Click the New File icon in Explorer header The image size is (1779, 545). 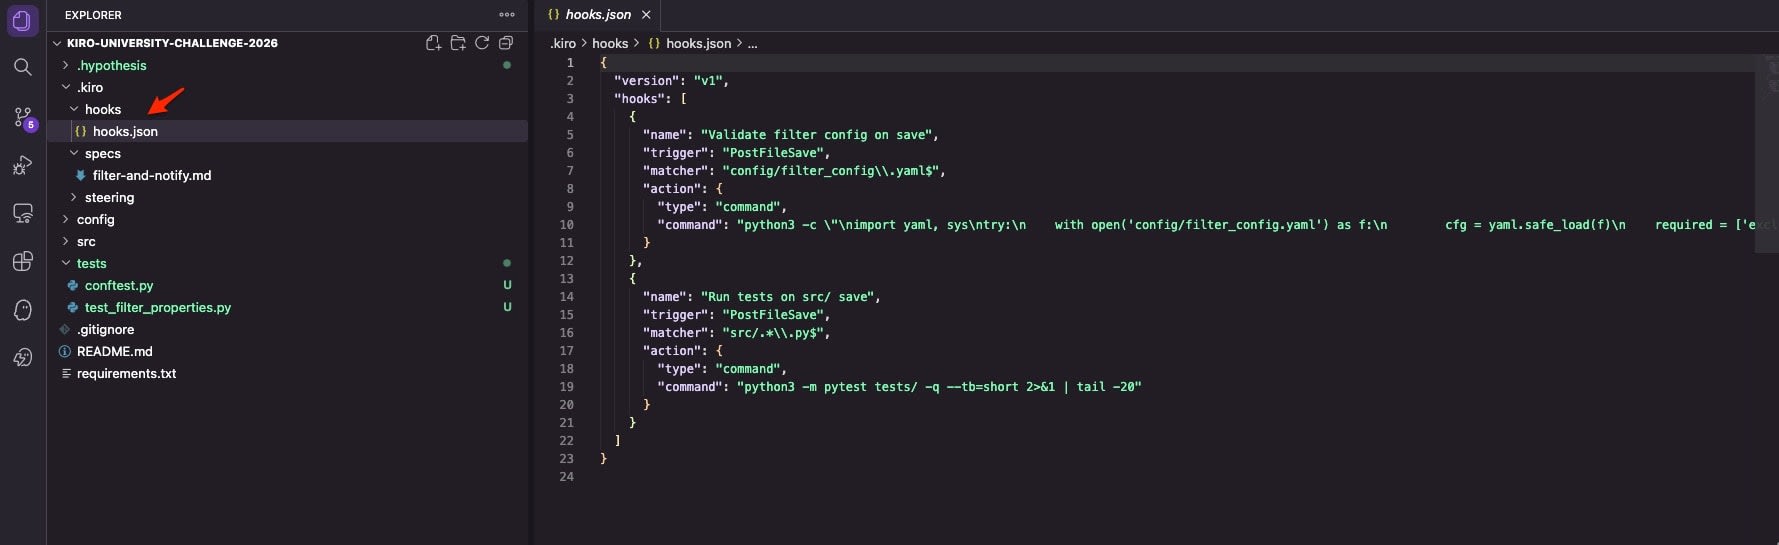pos(433,43)
